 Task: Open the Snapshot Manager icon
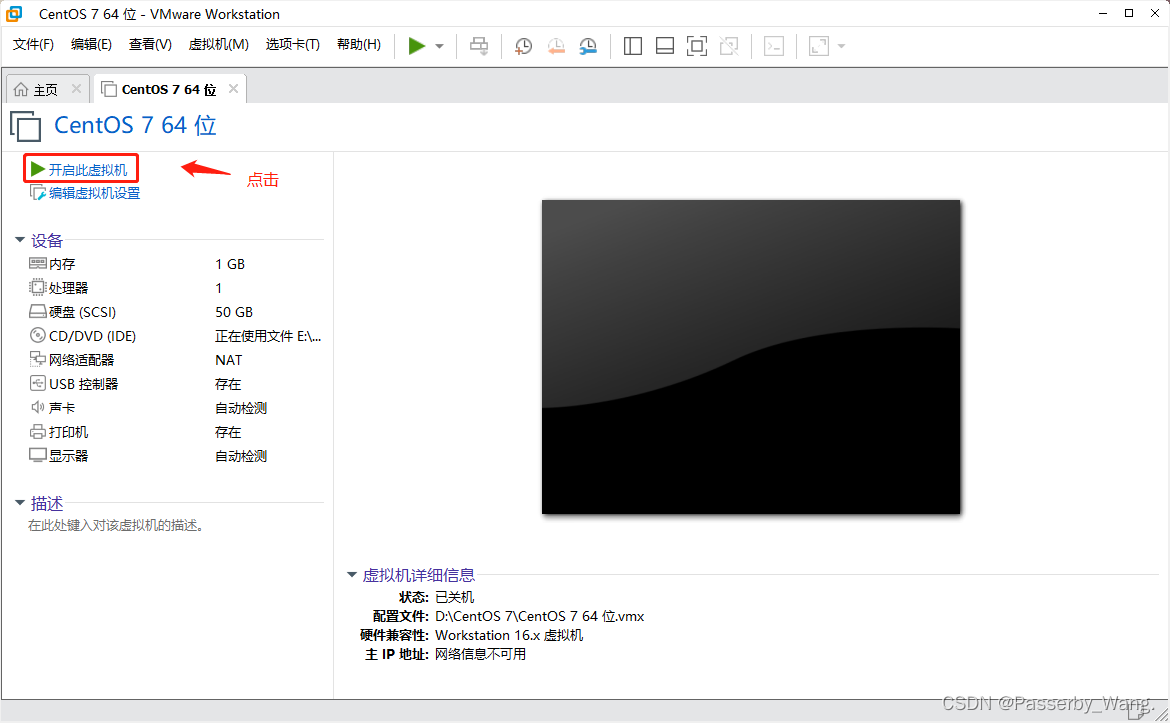pos(588,46)
